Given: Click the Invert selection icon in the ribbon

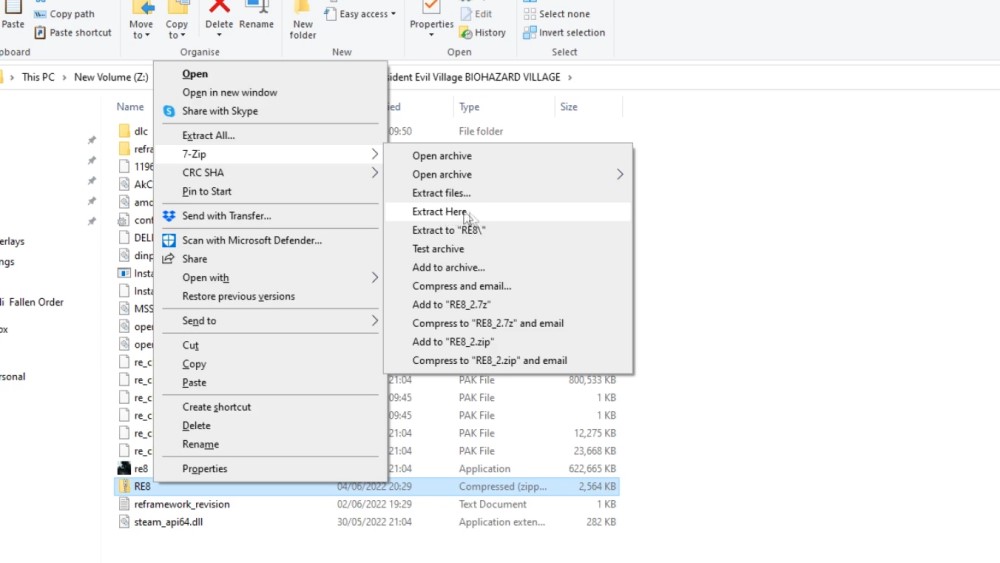Looking at the screenshot, I should [529, 32].
